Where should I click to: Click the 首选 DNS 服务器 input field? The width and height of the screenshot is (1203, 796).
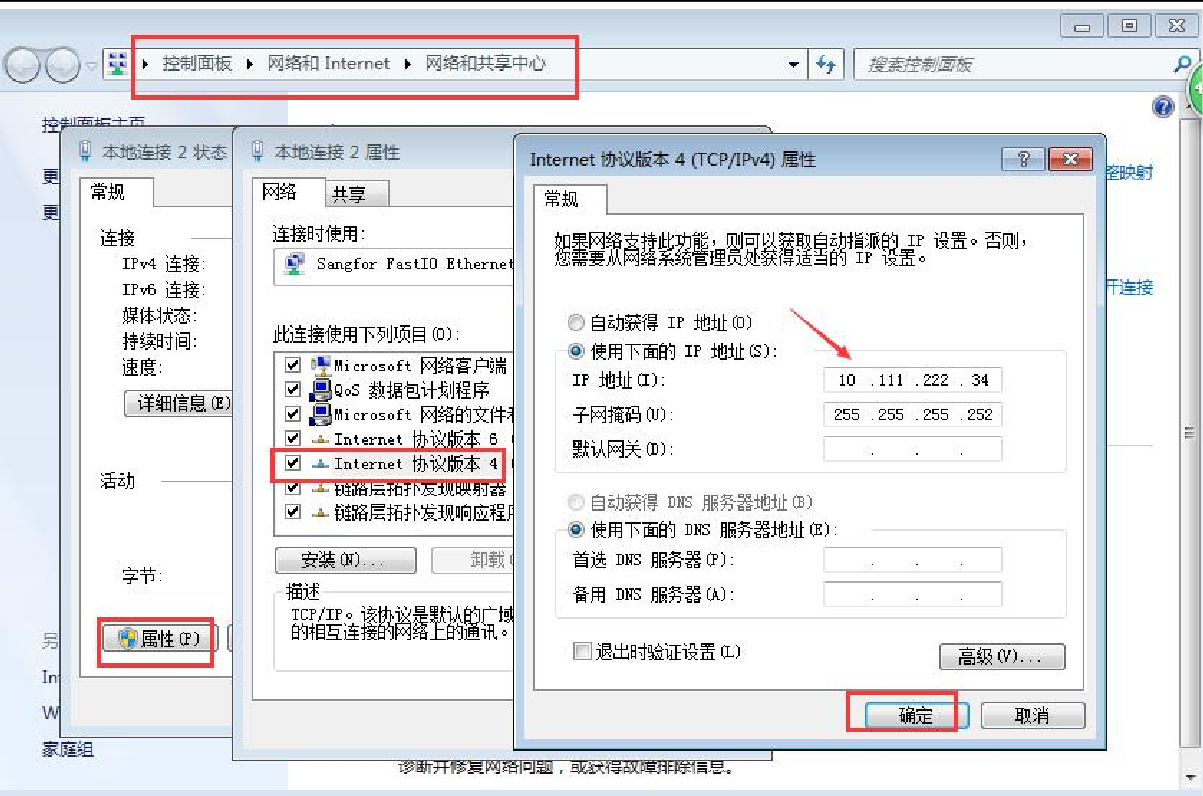click(912, 560)
